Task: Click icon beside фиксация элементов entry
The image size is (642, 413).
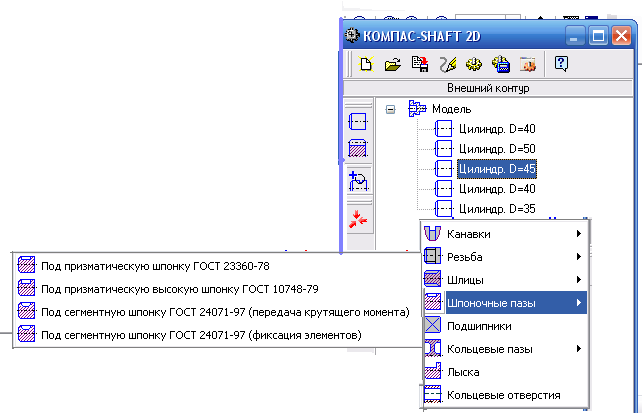Action: (x=27, y=334)
